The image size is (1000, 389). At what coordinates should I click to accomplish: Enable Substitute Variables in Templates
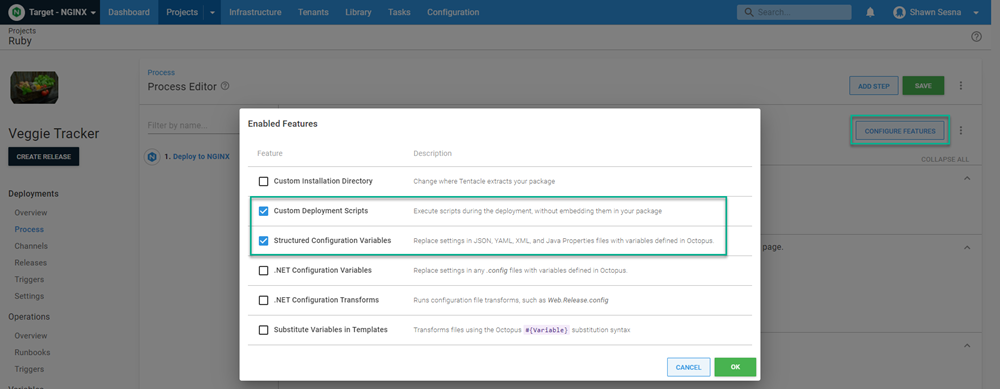(263, 330)
